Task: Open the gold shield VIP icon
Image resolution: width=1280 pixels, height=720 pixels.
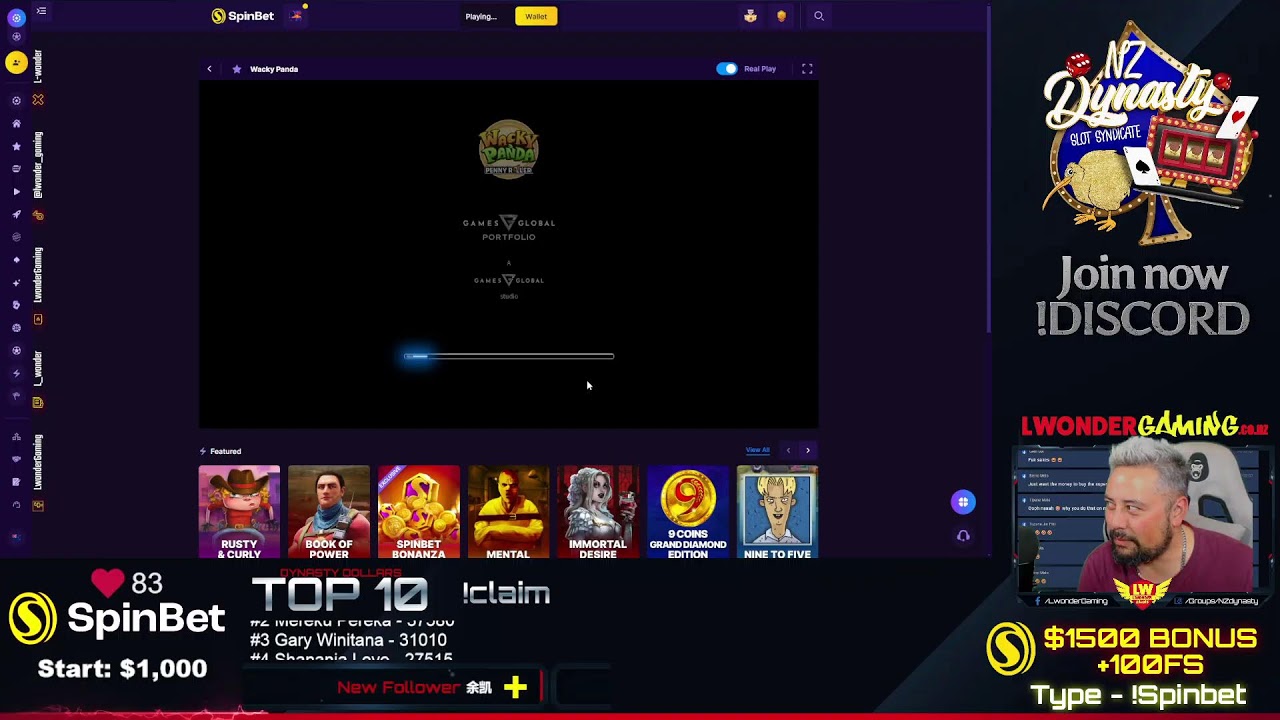Action: pyautogui.click(x=781, y=16)
